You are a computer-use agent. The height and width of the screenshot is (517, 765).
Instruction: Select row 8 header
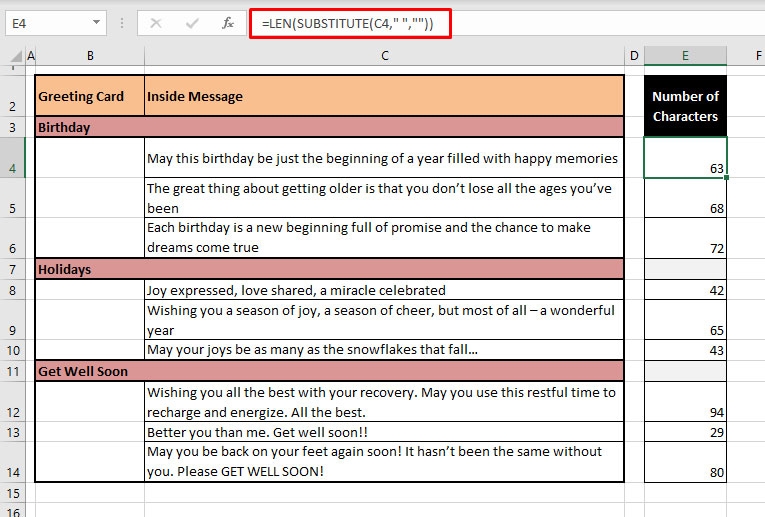pyautogui.click(x=12, y=290)
